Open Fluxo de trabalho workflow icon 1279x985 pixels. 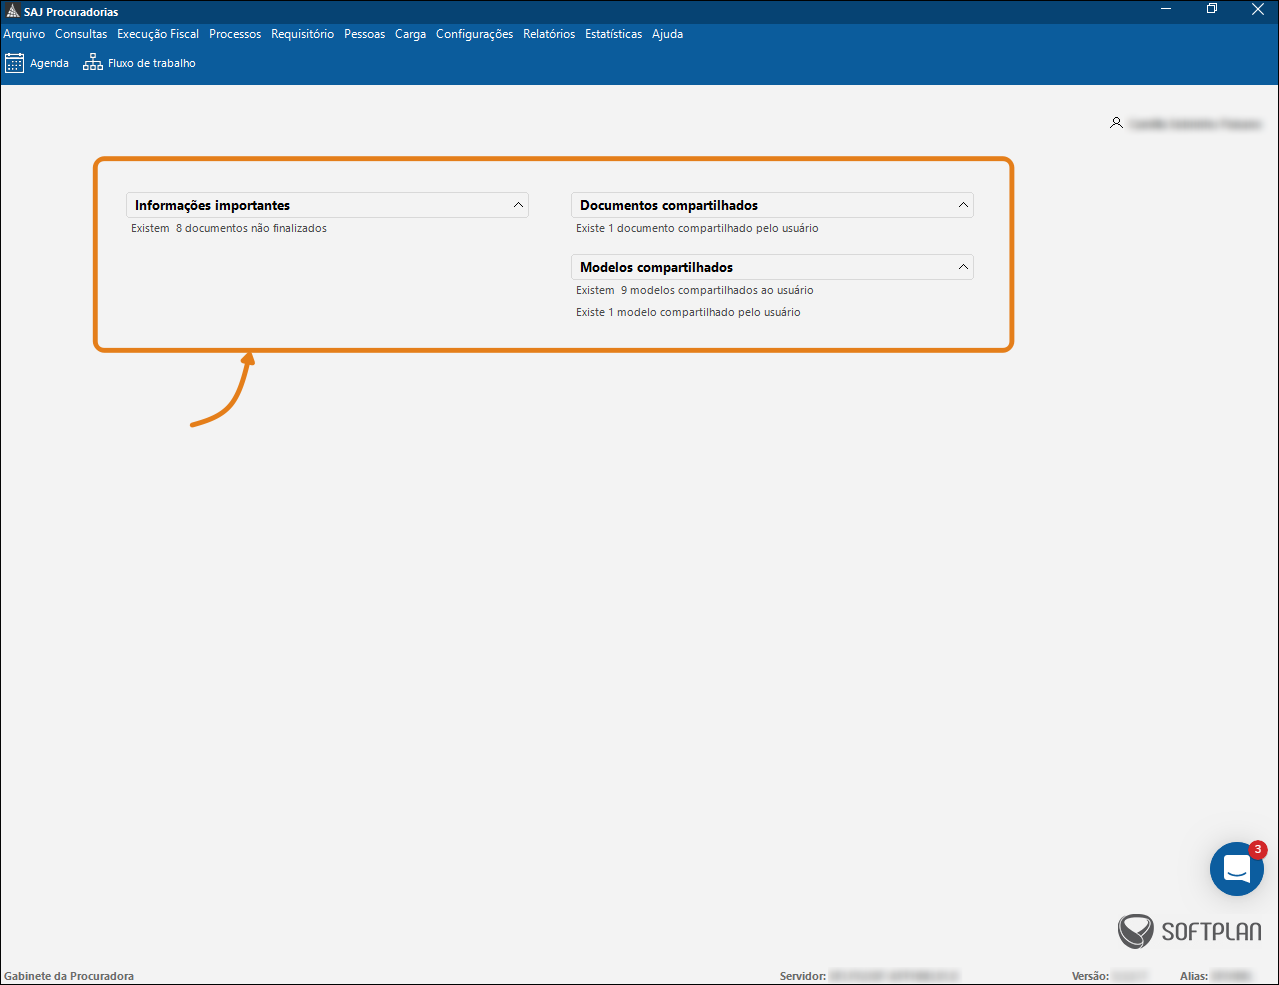click(93, 63)
